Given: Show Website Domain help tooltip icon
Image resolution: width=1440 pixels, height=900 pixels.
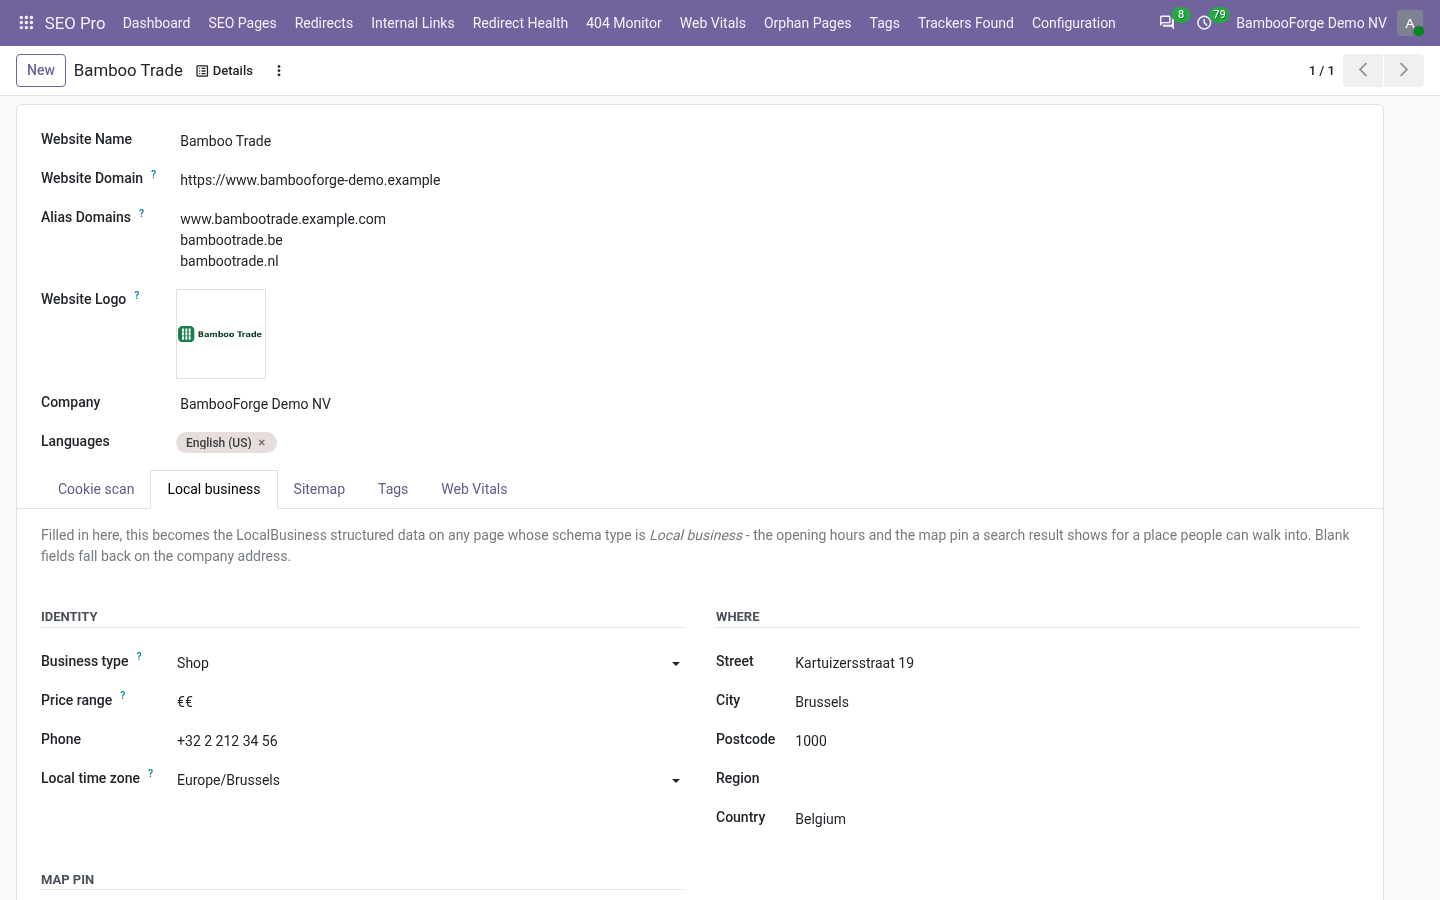Looking at the screenshot, I should (153, 174).
